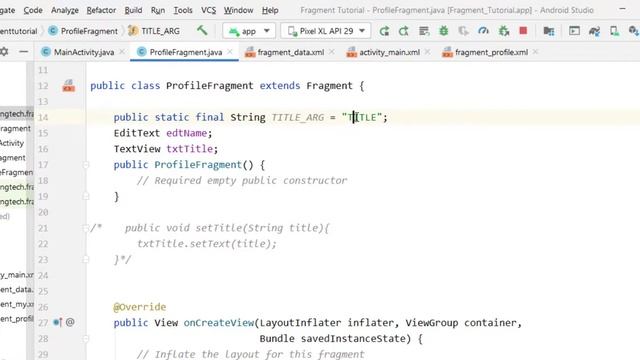Open the Run menu
640x360 pixels.
pyautogui.click(x=158, y=10)
